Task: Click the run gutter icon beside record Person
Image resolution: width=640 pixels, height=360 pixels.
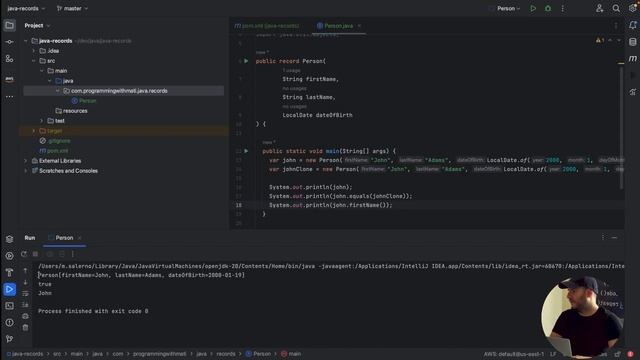Action: coord(246,61)
